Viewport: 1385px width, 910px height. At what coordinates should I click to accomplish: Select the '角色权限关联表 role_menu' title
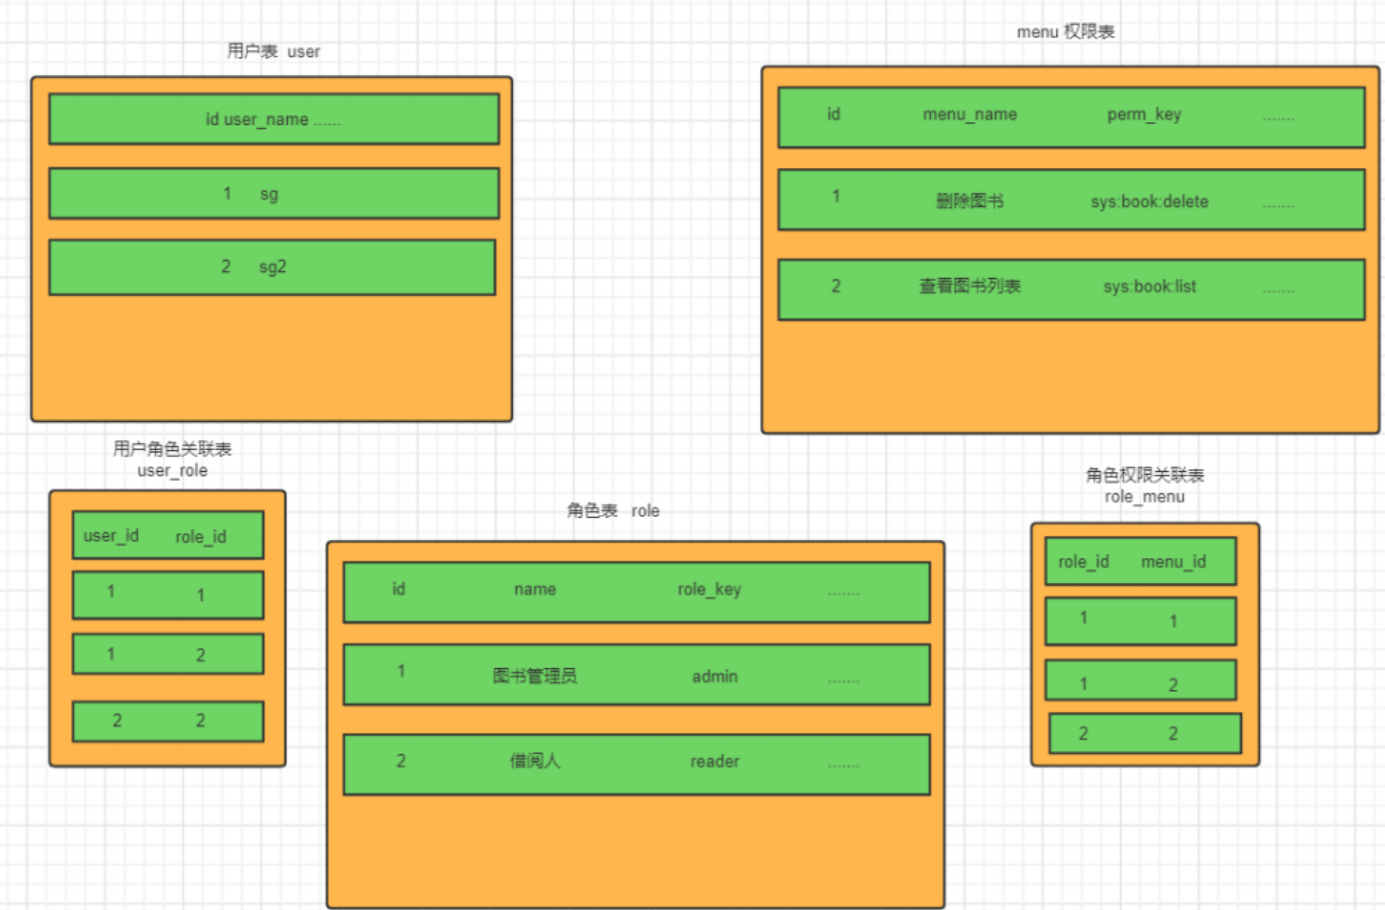click(1145, 485)
